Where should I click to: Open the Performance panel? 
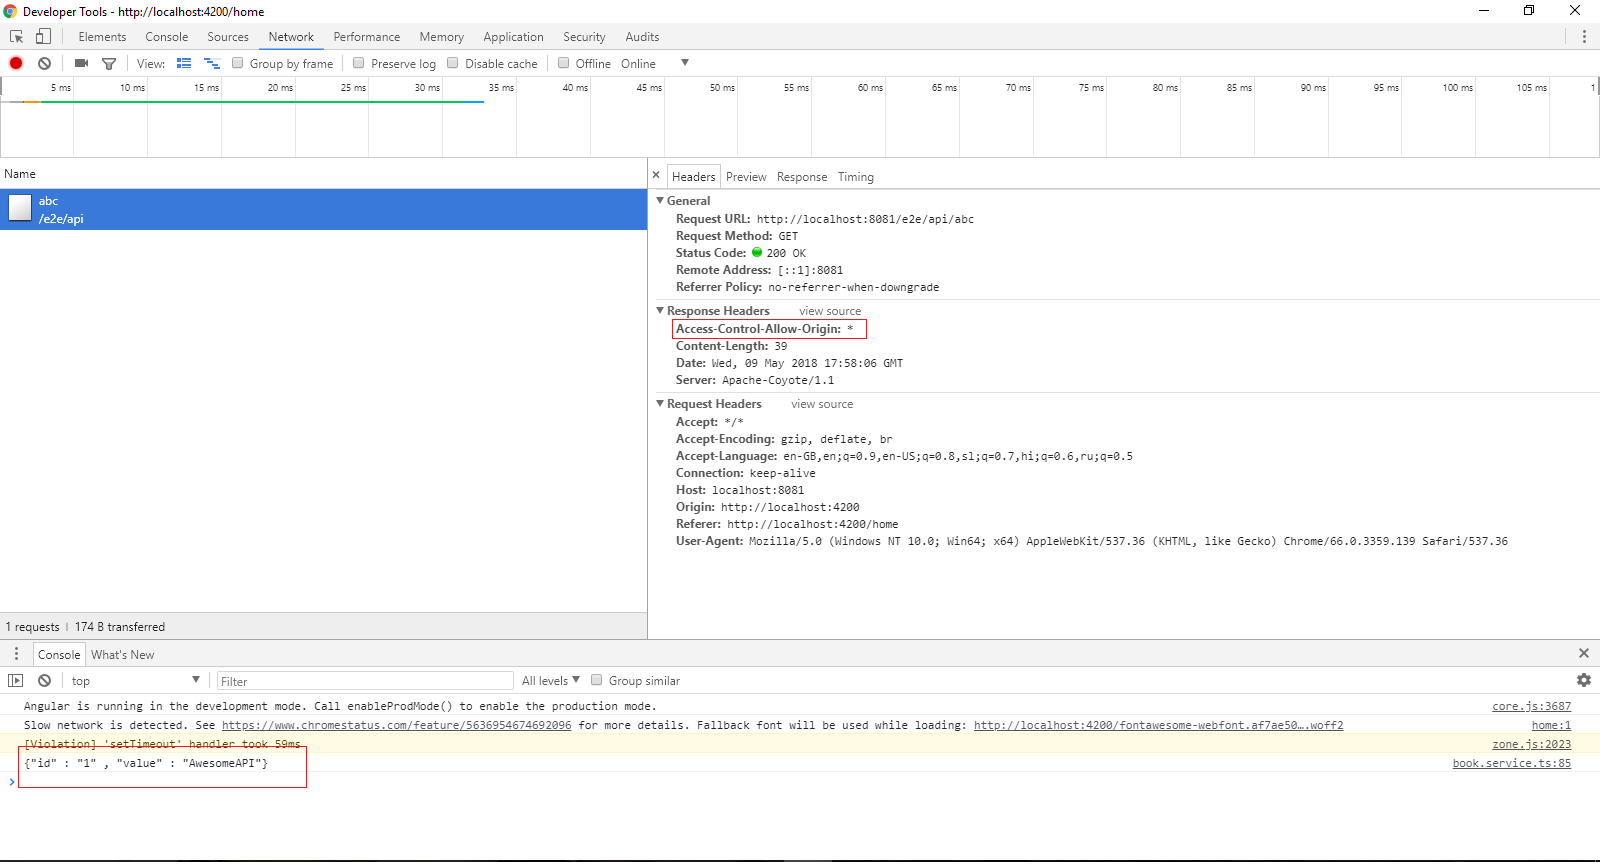367,37
